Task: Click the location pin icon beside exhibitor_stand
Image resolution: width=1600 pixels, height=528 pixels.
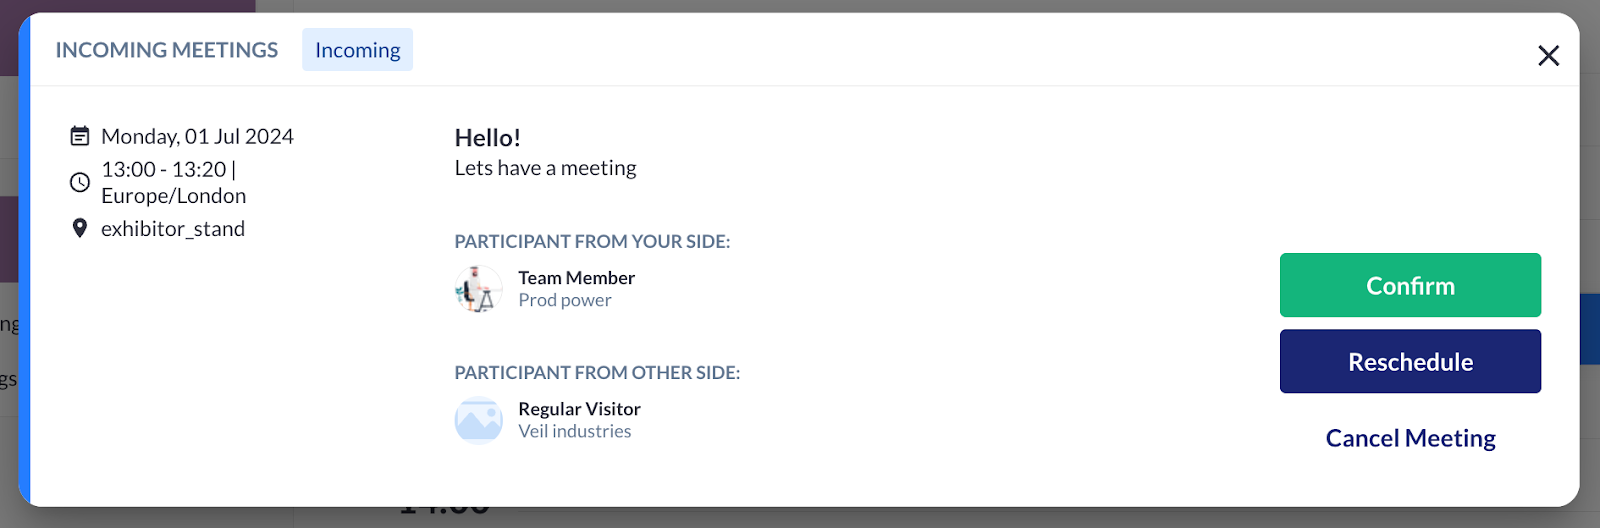Action: 80,228
